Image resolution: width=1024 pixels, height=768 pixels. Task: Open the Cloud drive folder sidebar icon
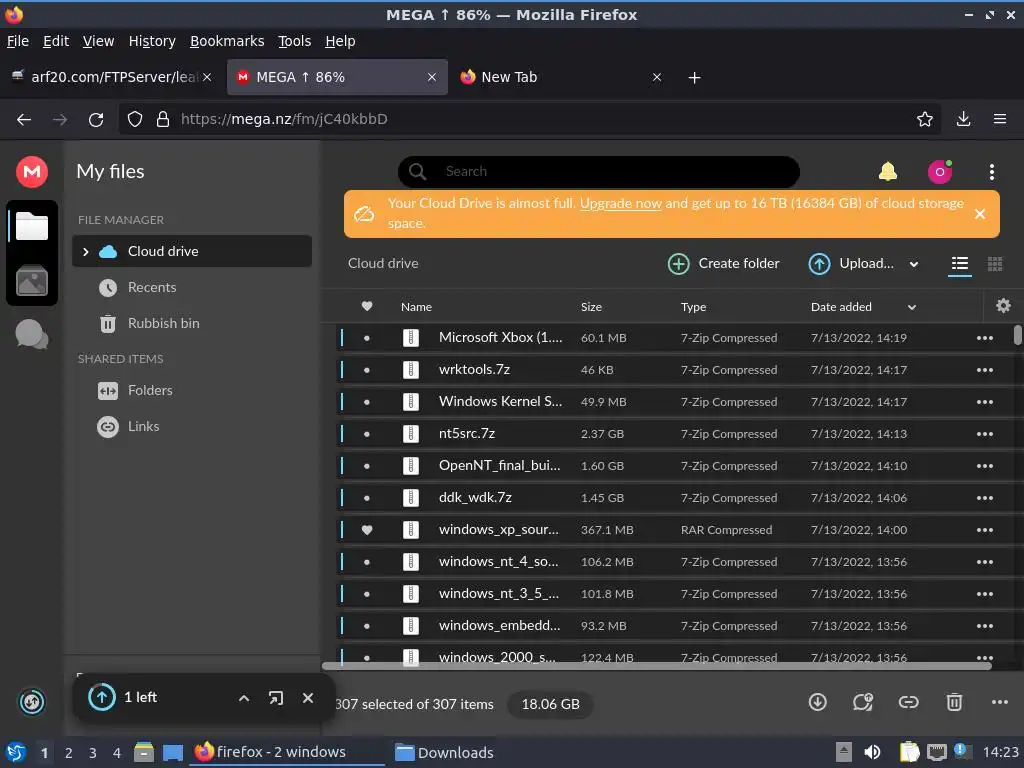click(x=31, y=226)
